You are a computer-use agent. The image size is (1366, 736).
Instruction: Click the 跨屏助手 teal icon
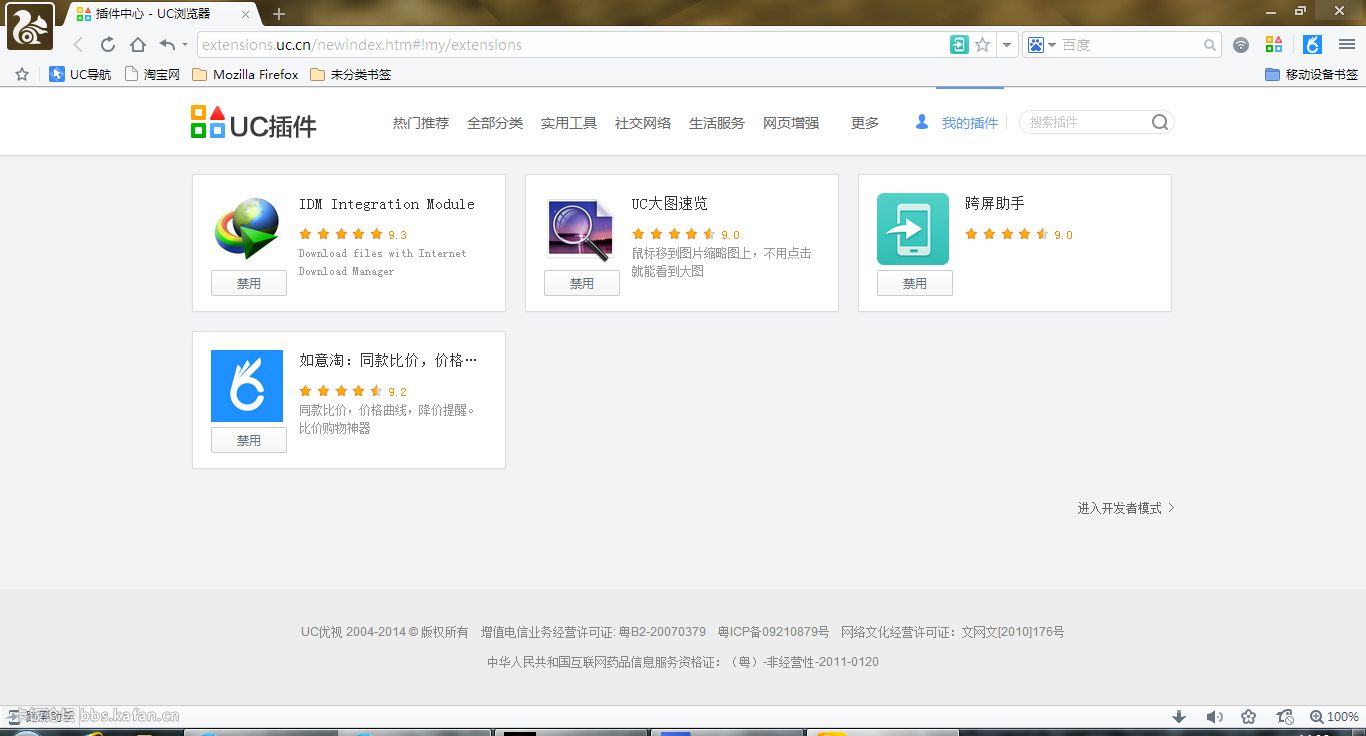click(913, 229)
